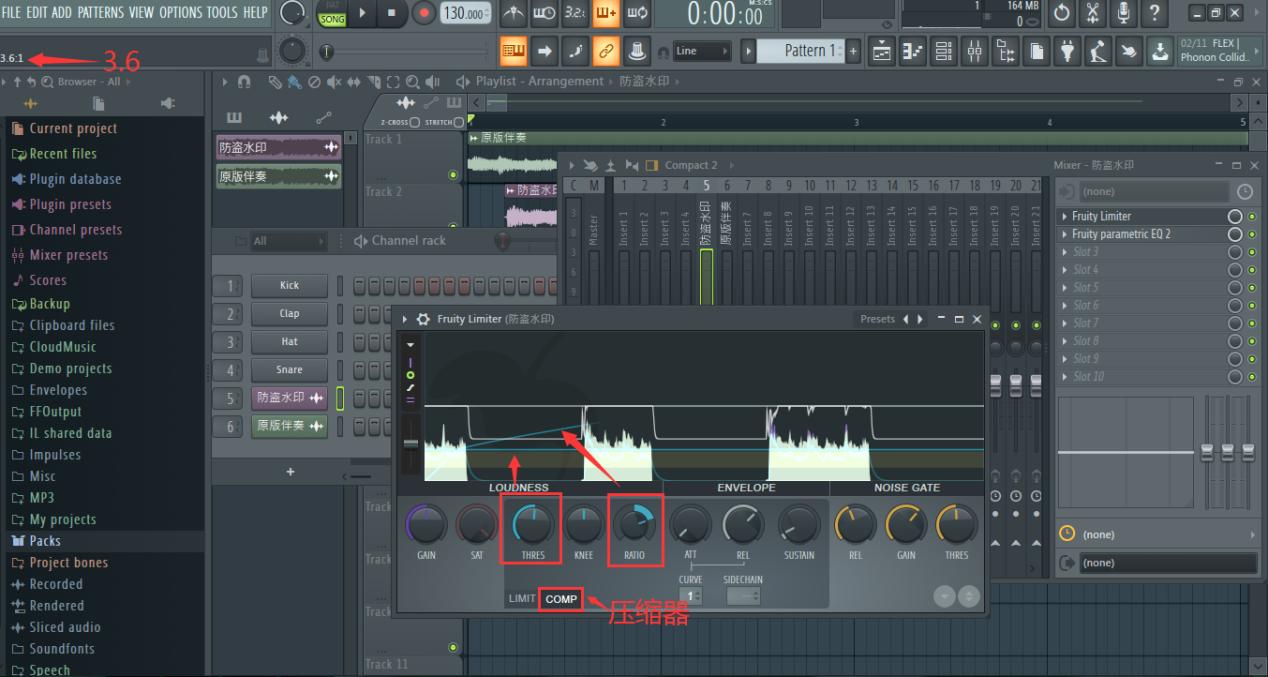Enable the Z-CROSS option in the Playlist

414,122
